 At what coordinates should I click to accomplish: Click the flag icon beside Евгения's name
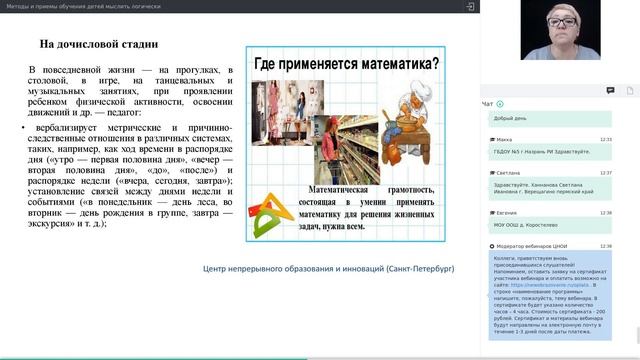(492, 213)
